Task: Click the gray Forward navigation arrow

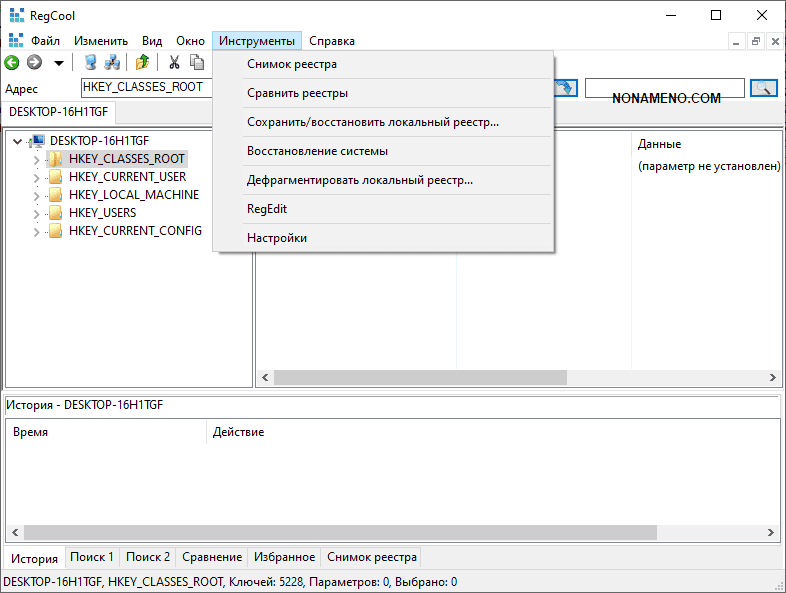Action: click(34, 62)
